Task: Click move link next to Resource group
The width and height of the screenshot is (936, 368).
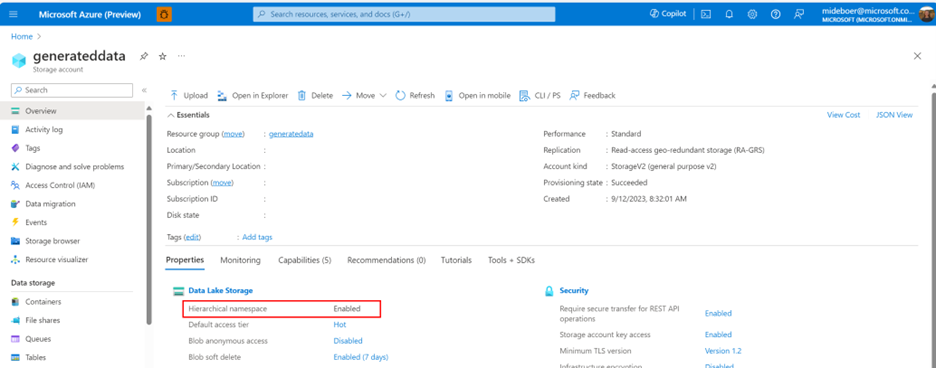Action: click(233, 134)
